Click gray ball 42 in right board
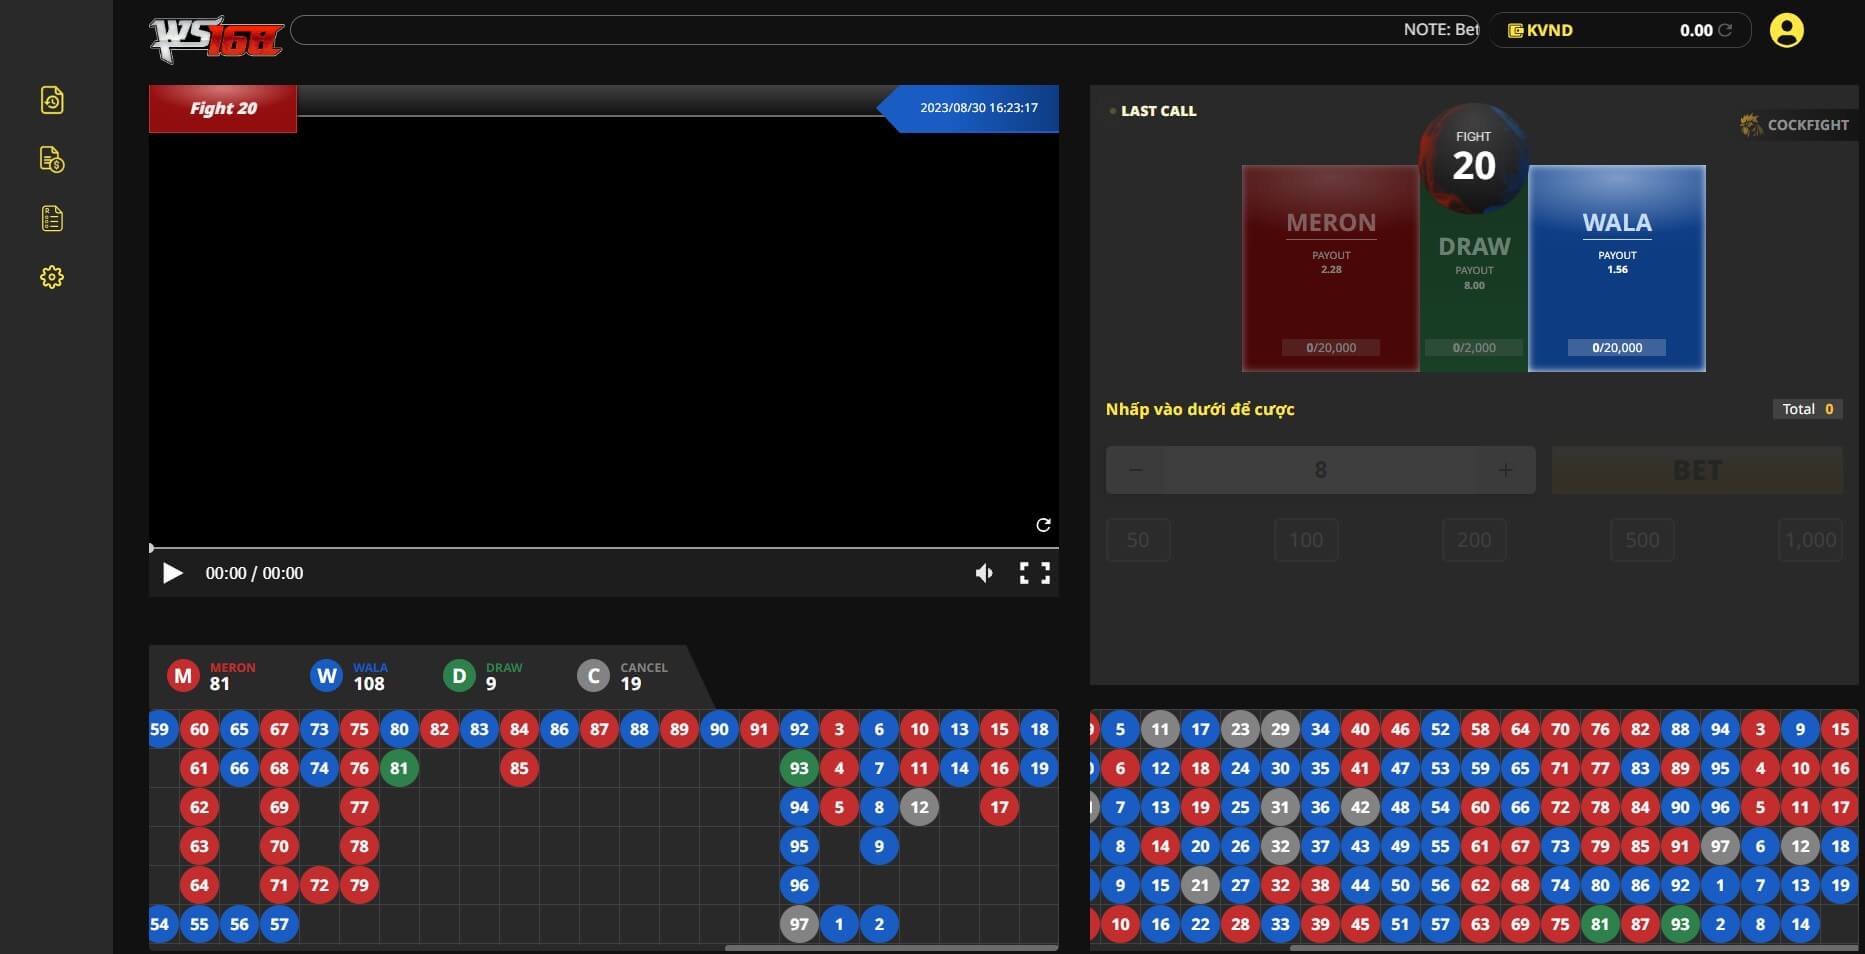Screen dimensions: 1865x954 [1360, 807]
